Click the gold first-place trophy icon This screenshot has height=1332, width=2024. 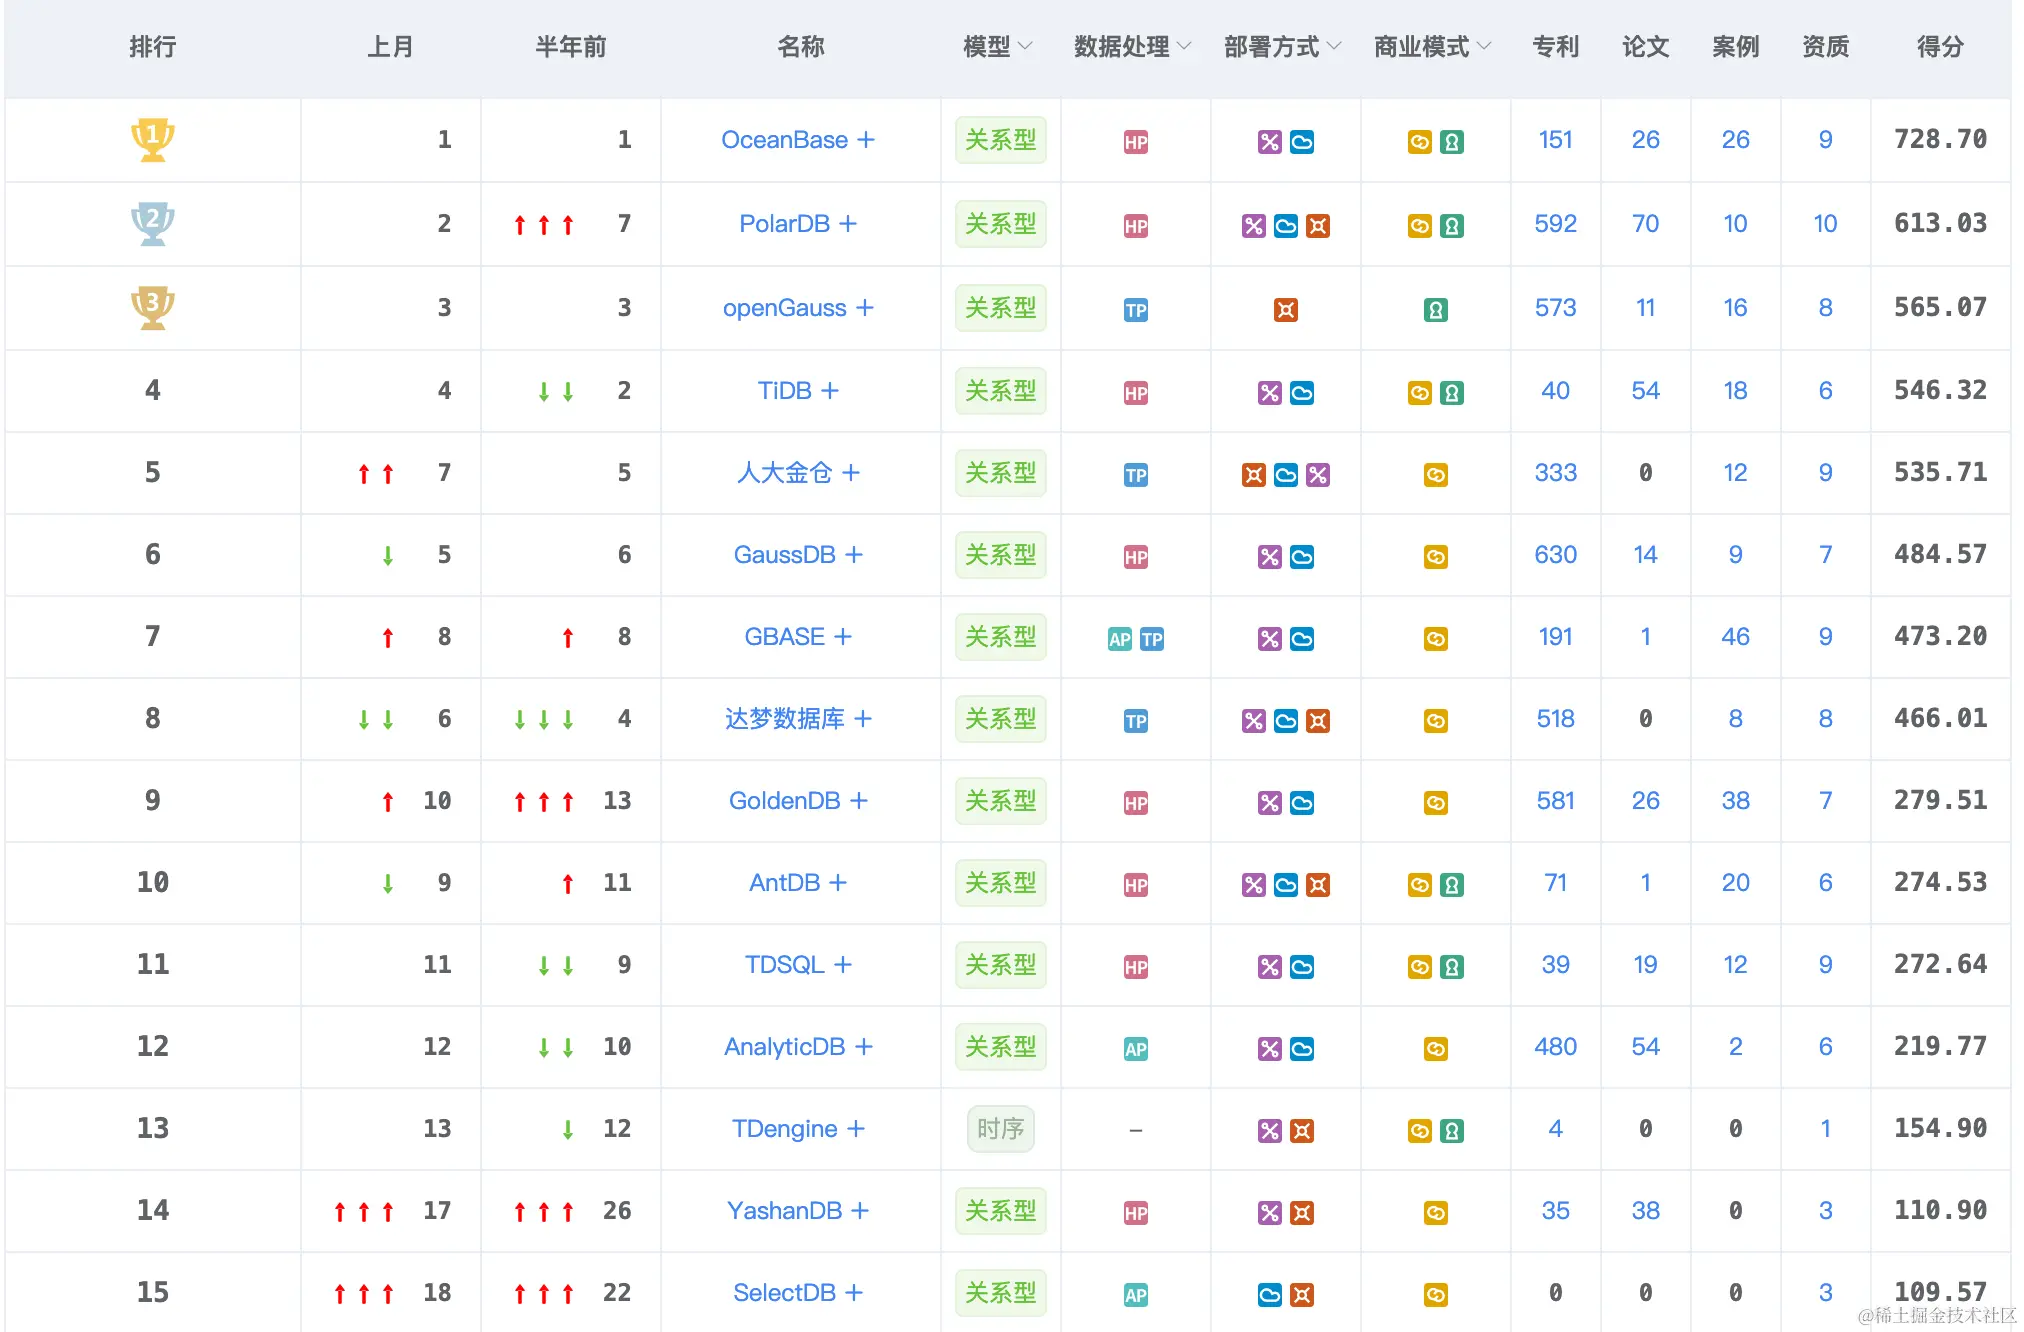tap(152, 139)
